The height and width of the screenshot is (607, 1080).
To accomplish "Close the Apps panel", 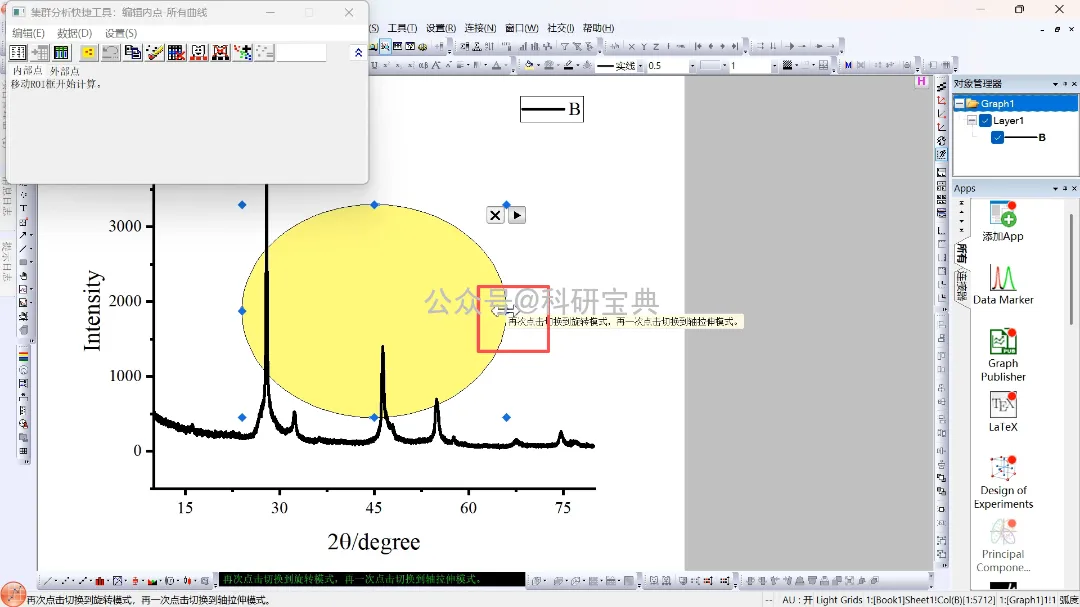I will pos(1074,189).
